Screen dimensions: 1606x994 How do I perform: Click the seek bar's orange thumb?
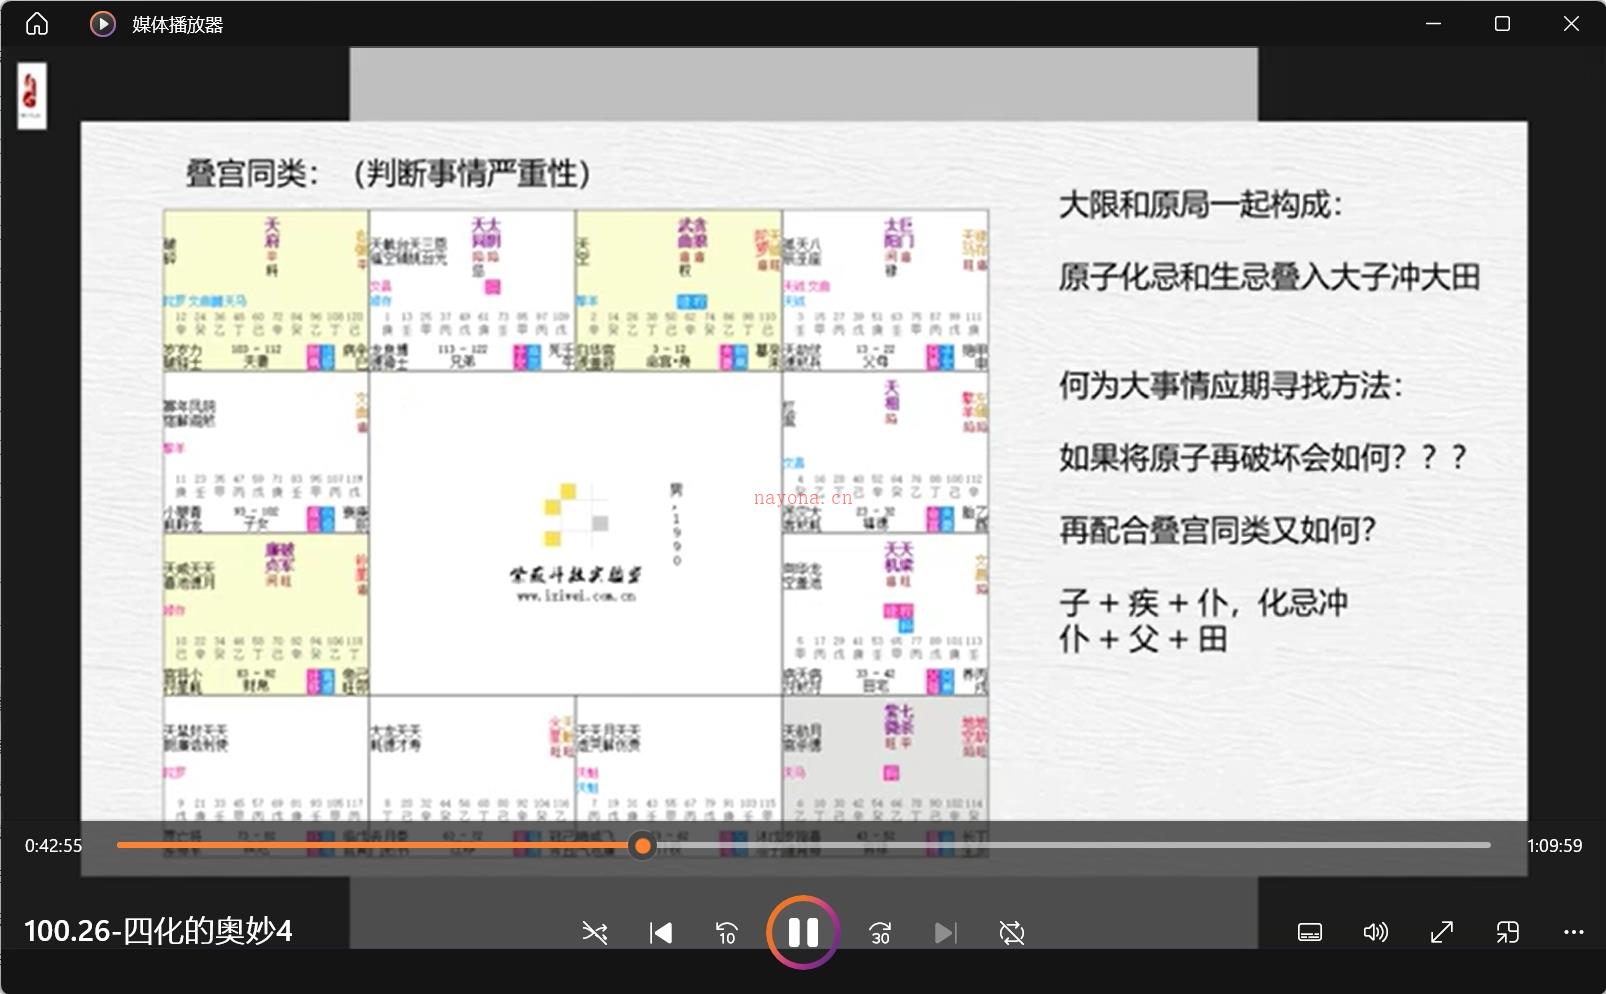tap(643, 846)
